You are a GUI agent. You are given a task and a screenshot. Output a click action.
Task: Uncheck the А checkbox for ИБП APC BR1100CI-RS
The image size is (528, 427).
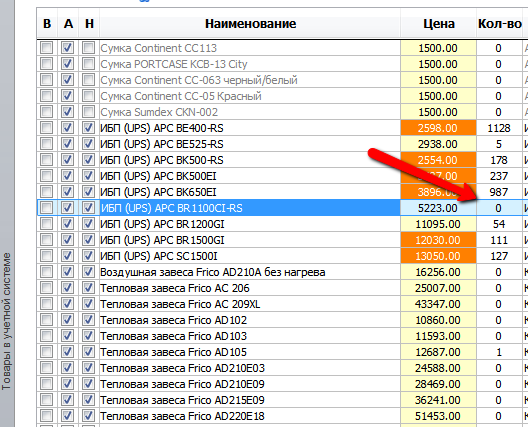point(67,207)
